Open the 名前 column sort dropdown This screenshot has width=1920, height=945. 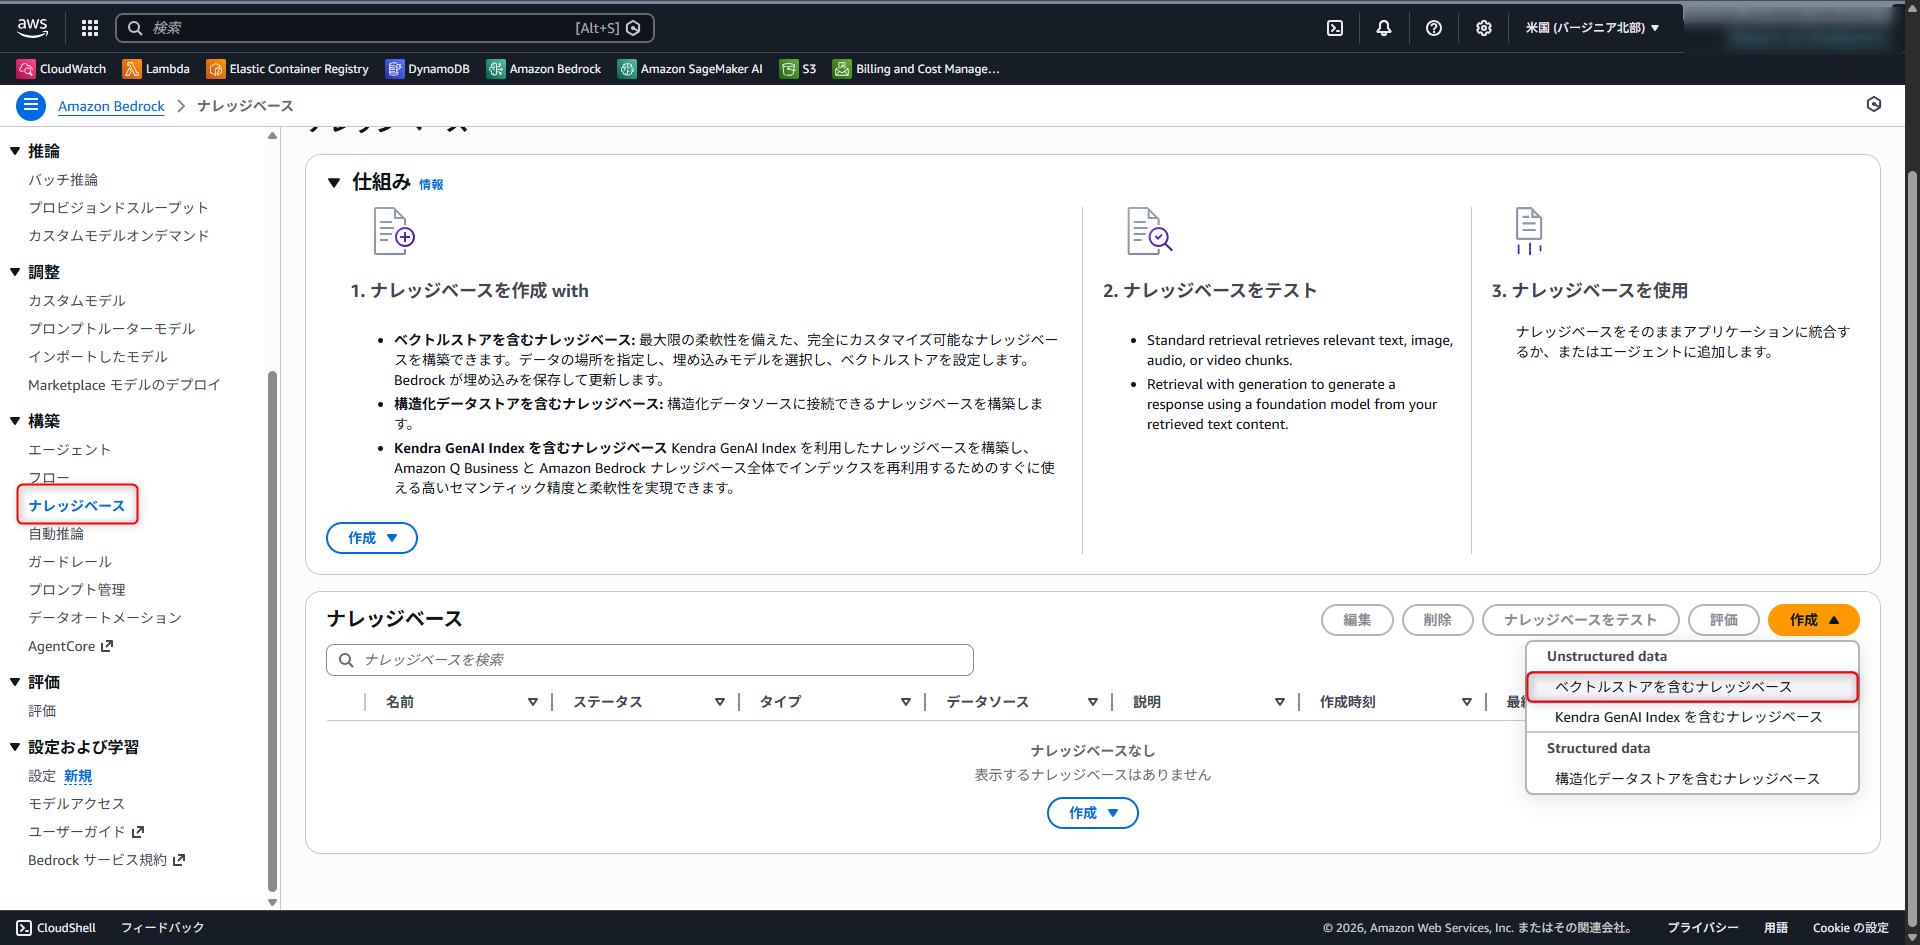533,701
